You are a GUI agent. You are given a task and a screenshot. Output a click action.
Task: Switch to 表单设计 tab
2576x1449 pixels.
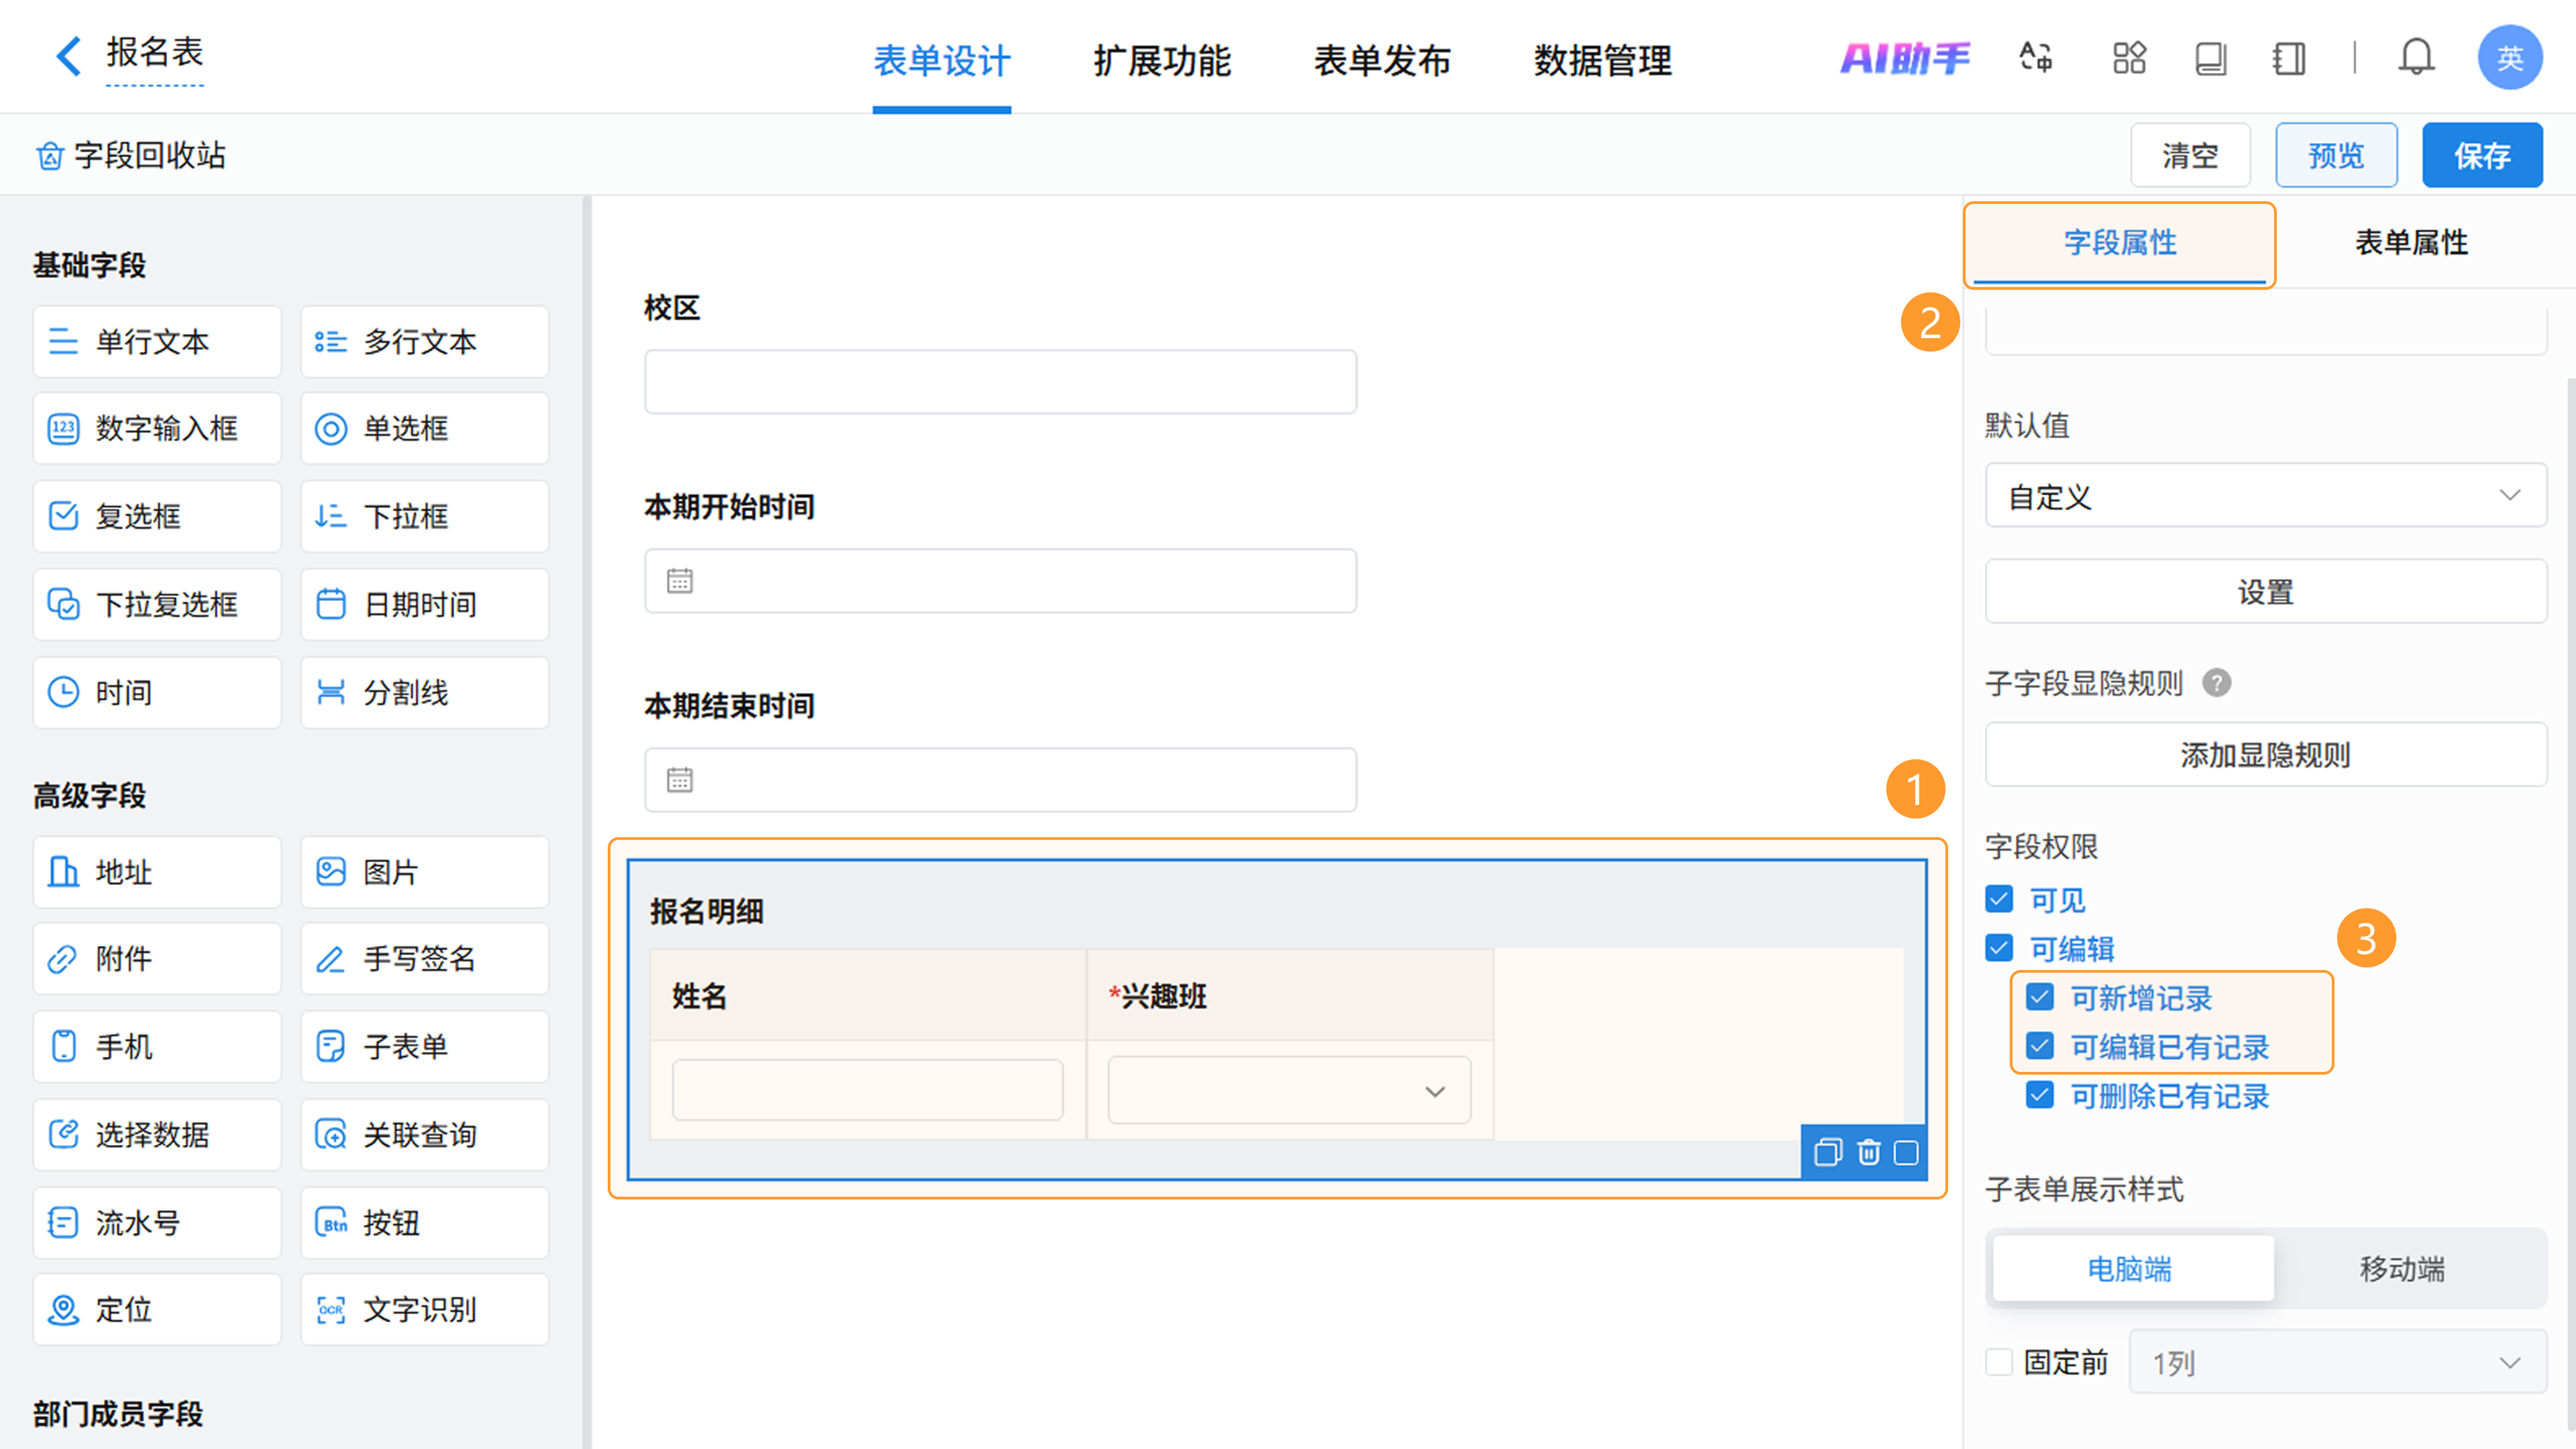941,62
